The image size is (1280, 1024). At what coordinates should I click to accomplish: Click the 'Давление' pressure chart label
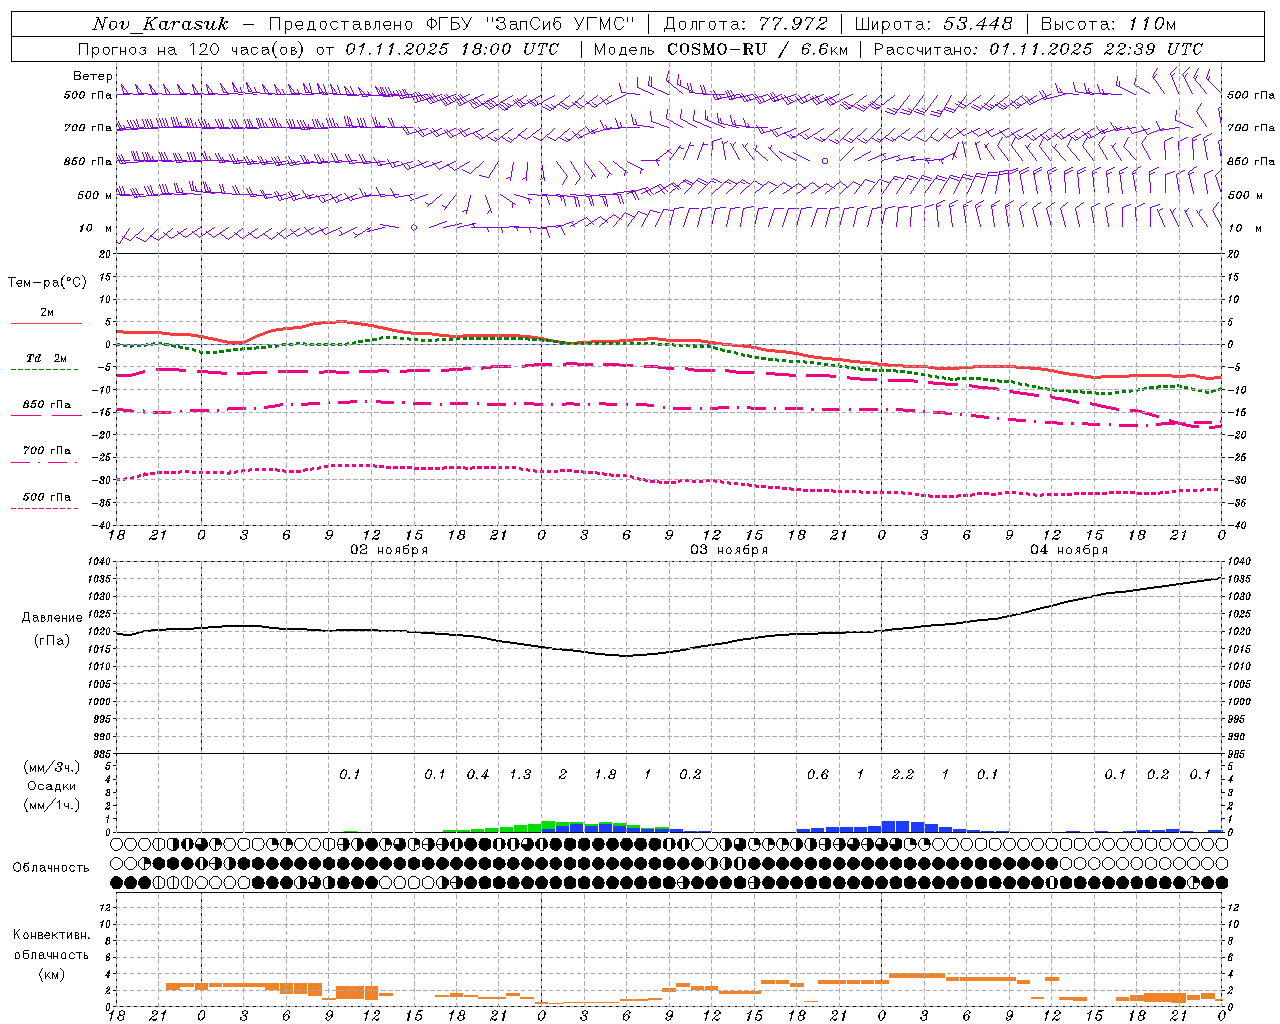pyautogui.click(x=52, y=618)
